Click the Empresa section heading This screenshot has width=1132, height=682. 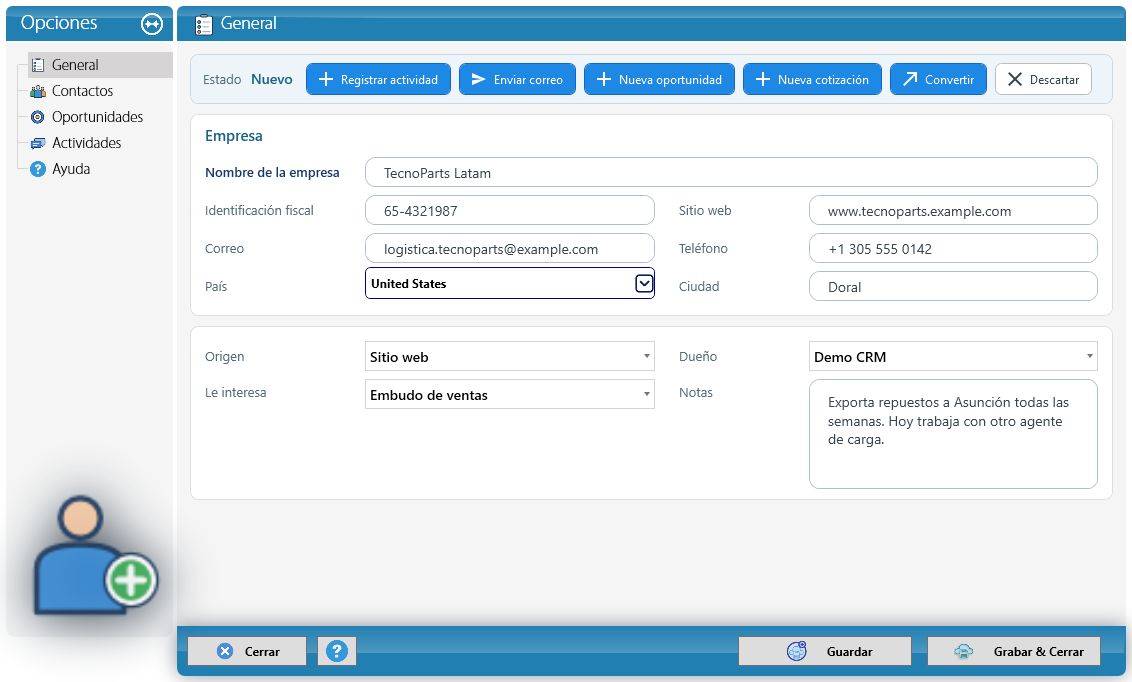click(233, 136)
